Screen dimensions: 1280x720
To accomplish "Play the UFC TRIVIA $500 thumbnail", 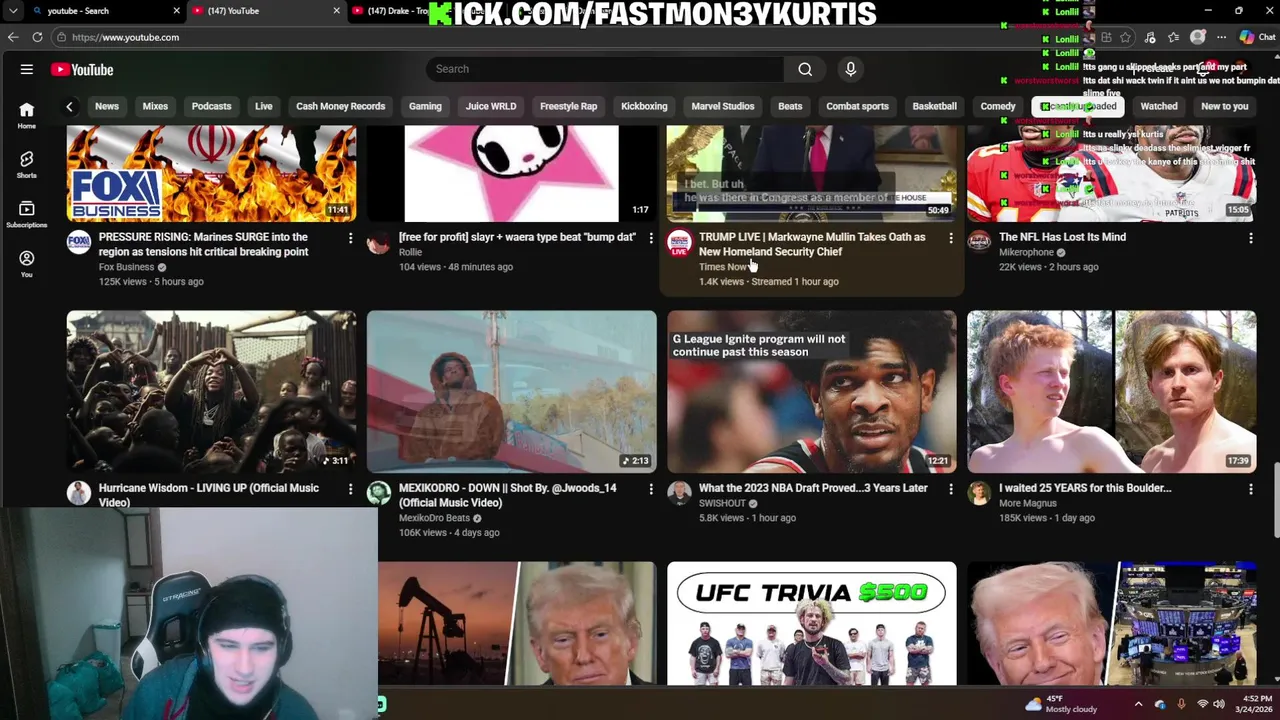I will (x=812, y=624).
